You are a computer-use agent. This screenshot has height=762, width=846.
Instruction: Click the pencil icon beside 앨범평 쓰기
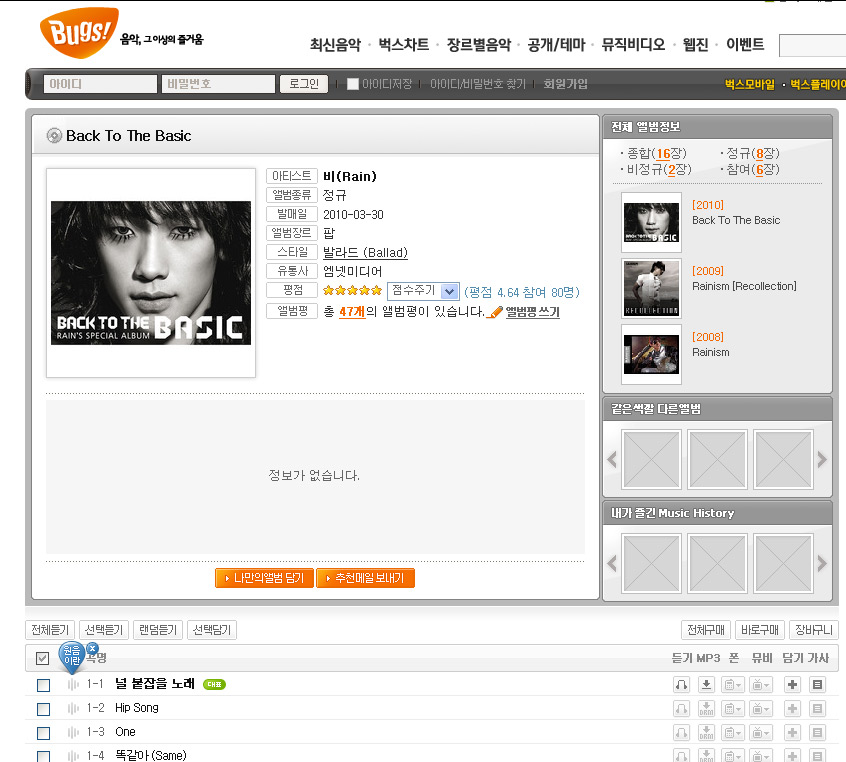(x=495, y=312)
